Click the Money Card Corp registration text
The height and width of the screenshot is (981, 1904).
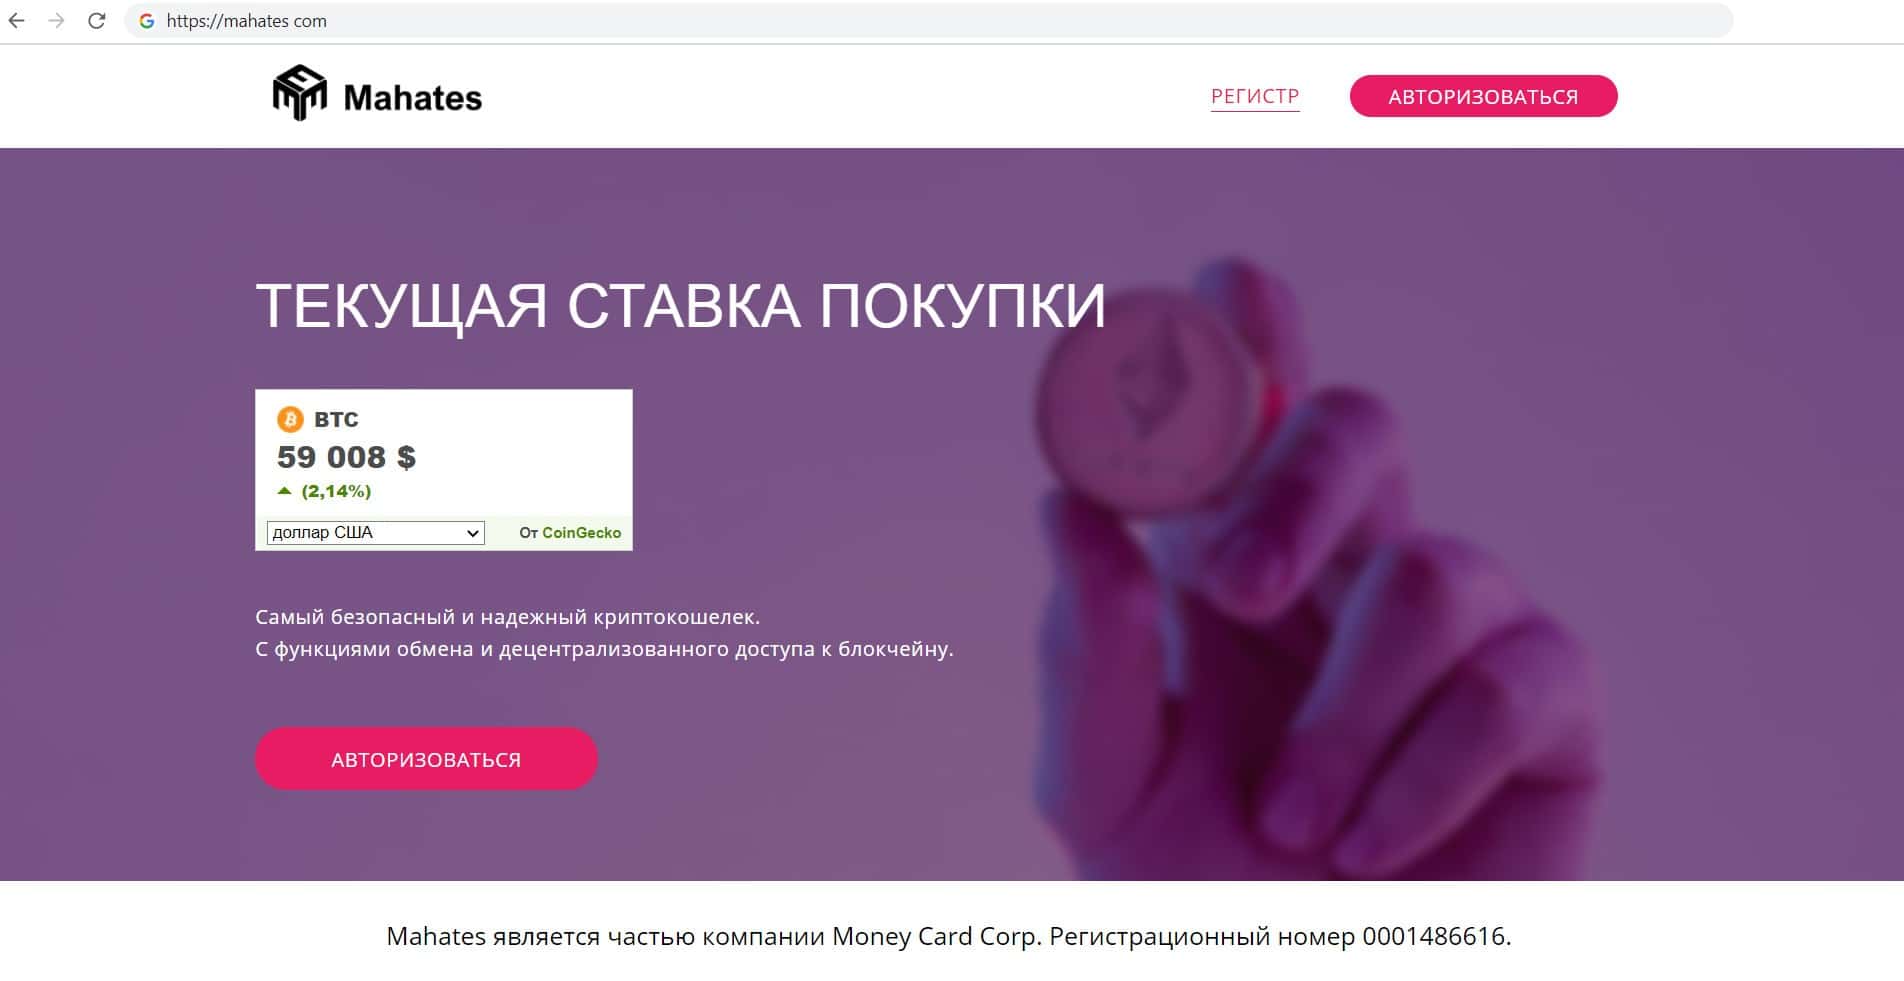(x=948, y=936)
